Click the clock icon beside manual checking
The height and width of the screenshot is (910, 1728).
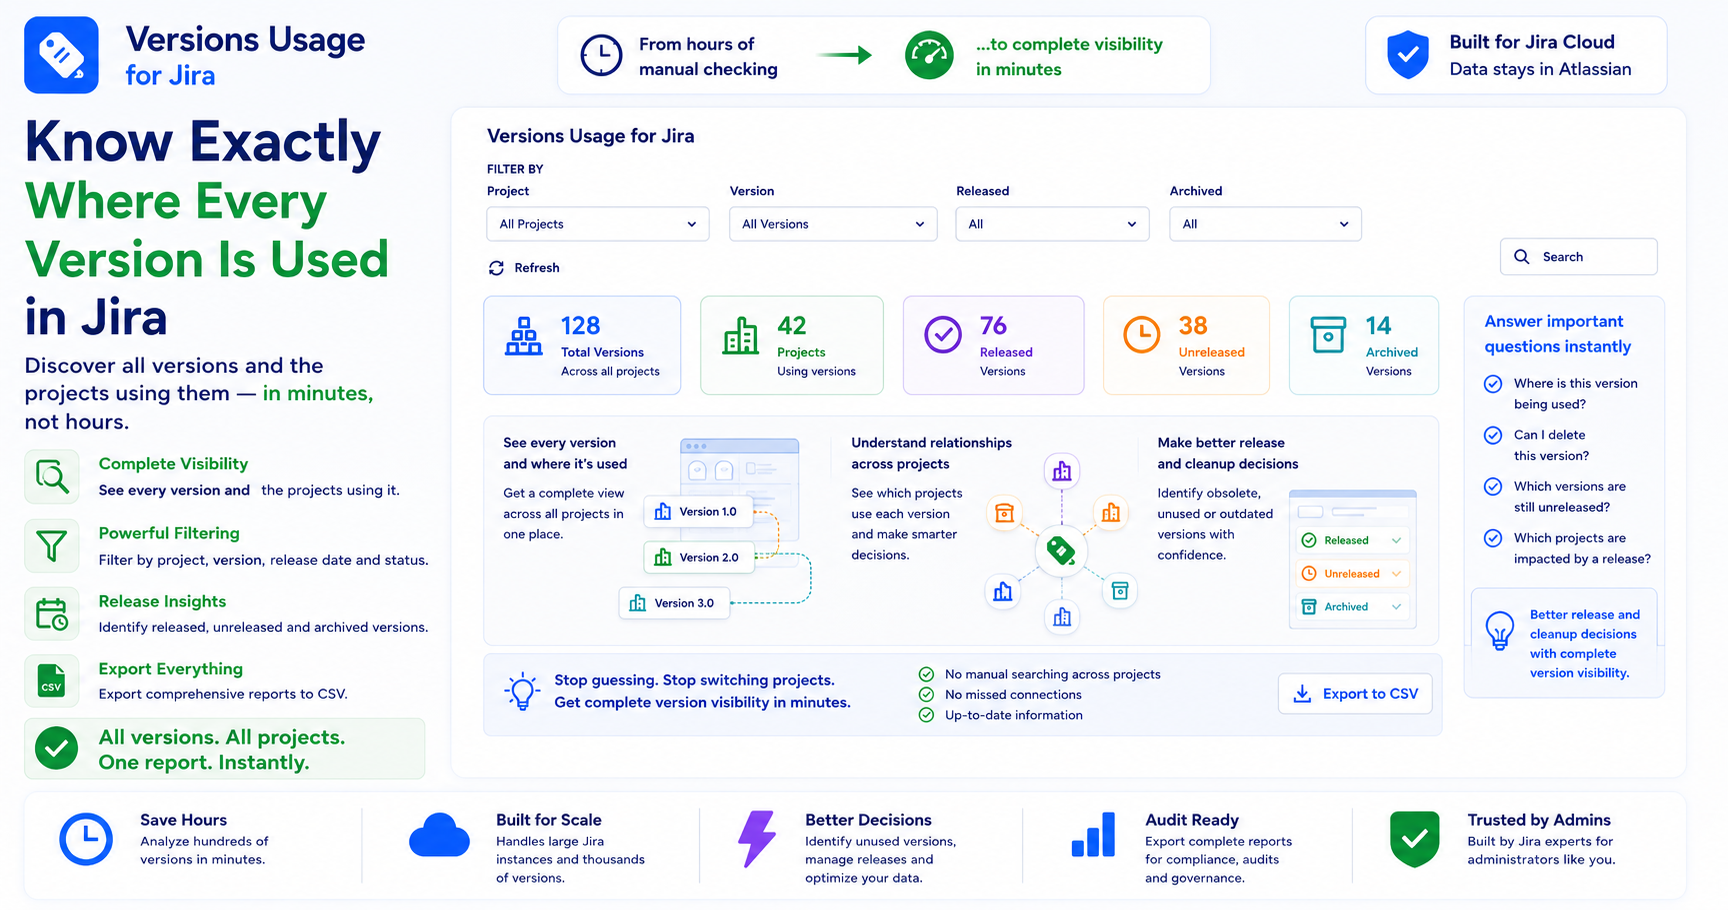601,55
